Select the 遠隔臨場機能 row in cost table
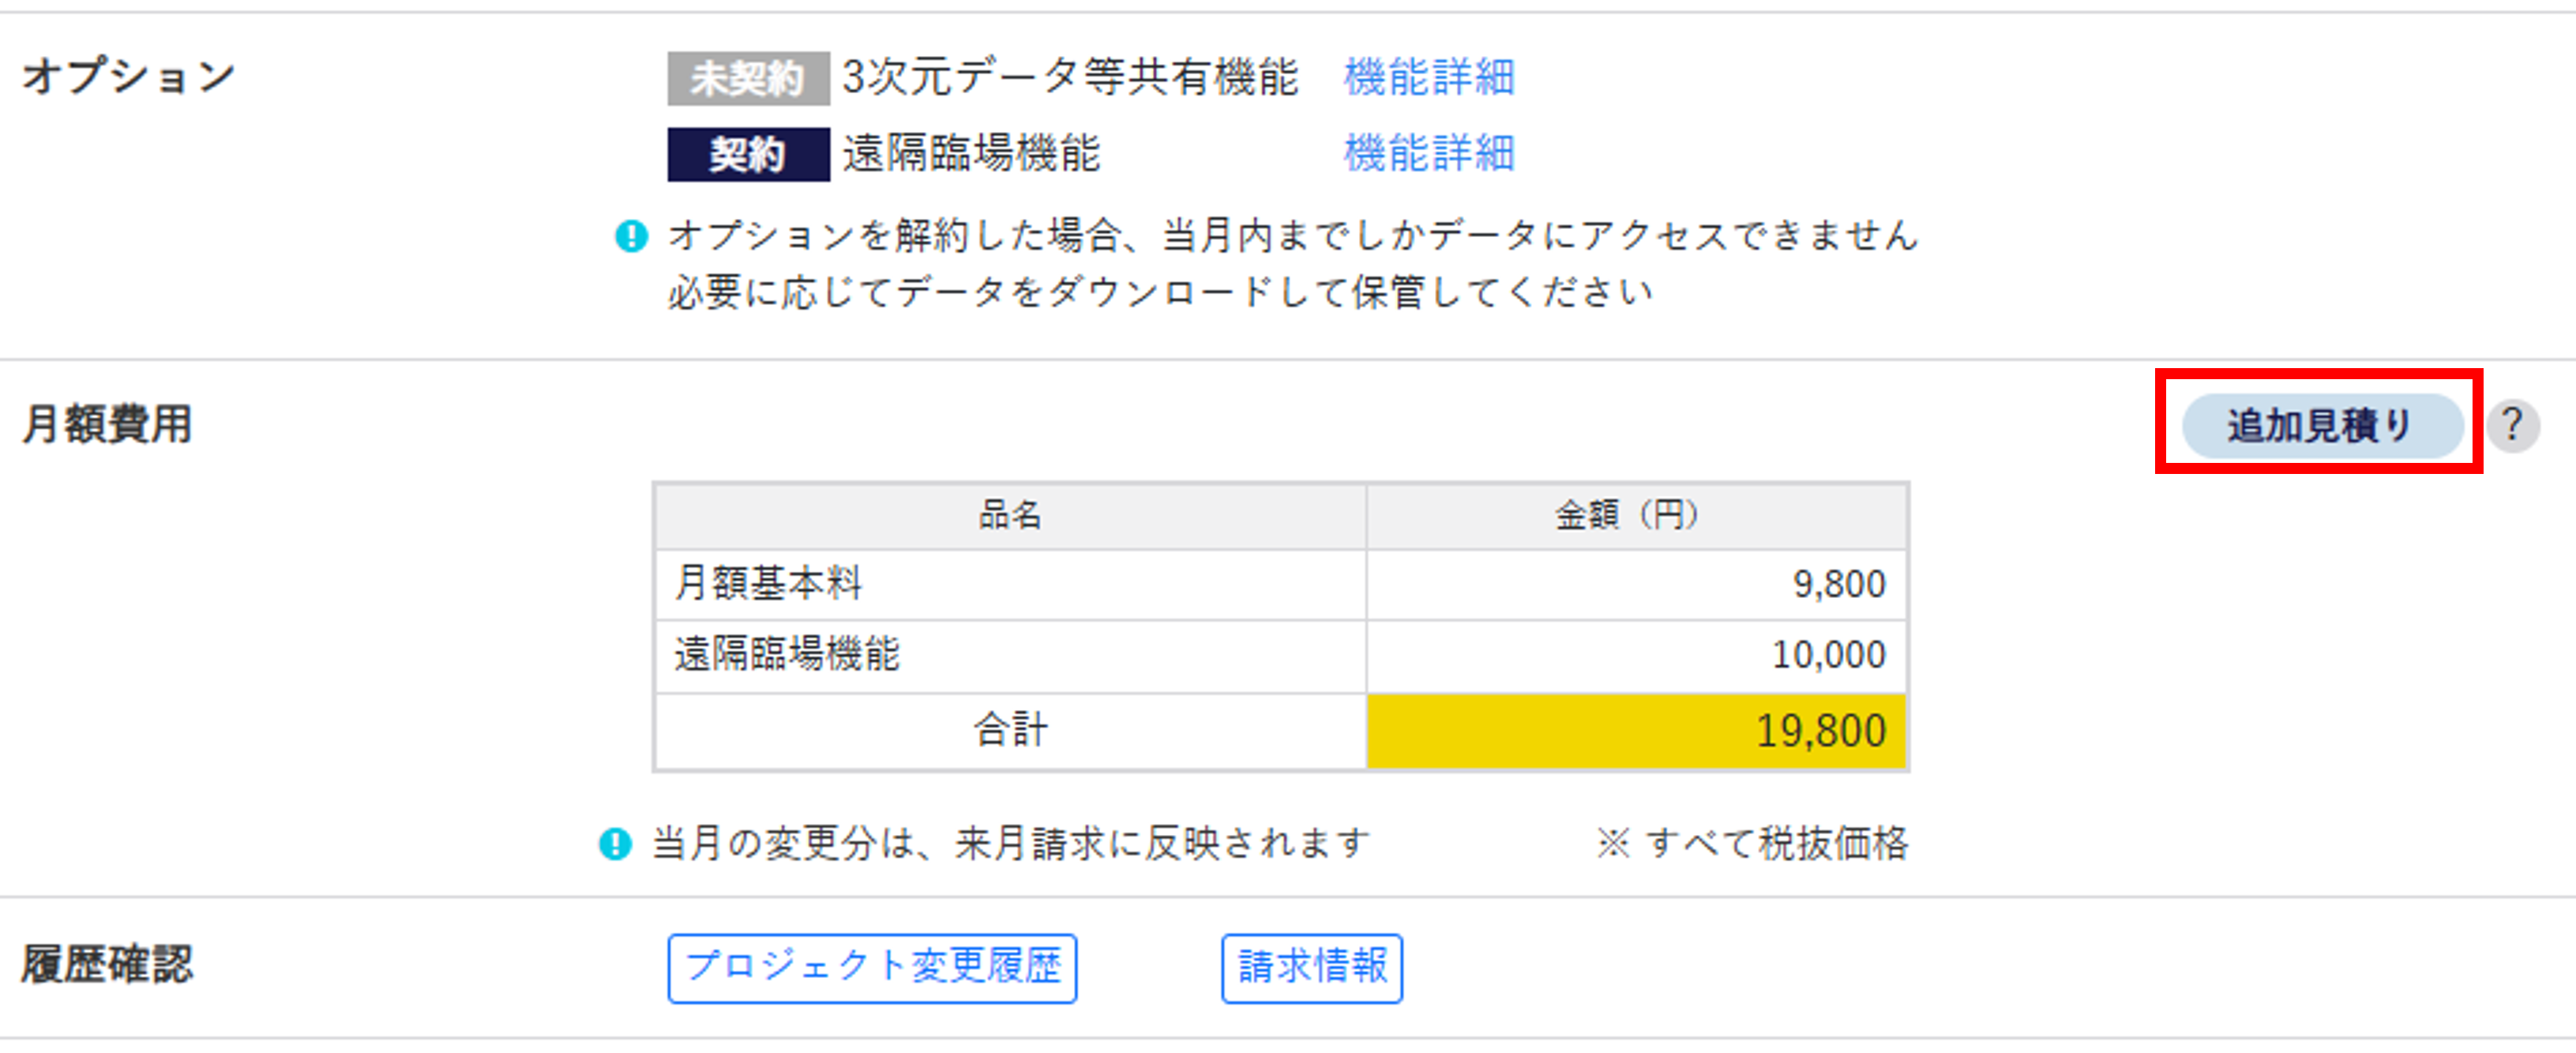 (x=1281, y=655)
